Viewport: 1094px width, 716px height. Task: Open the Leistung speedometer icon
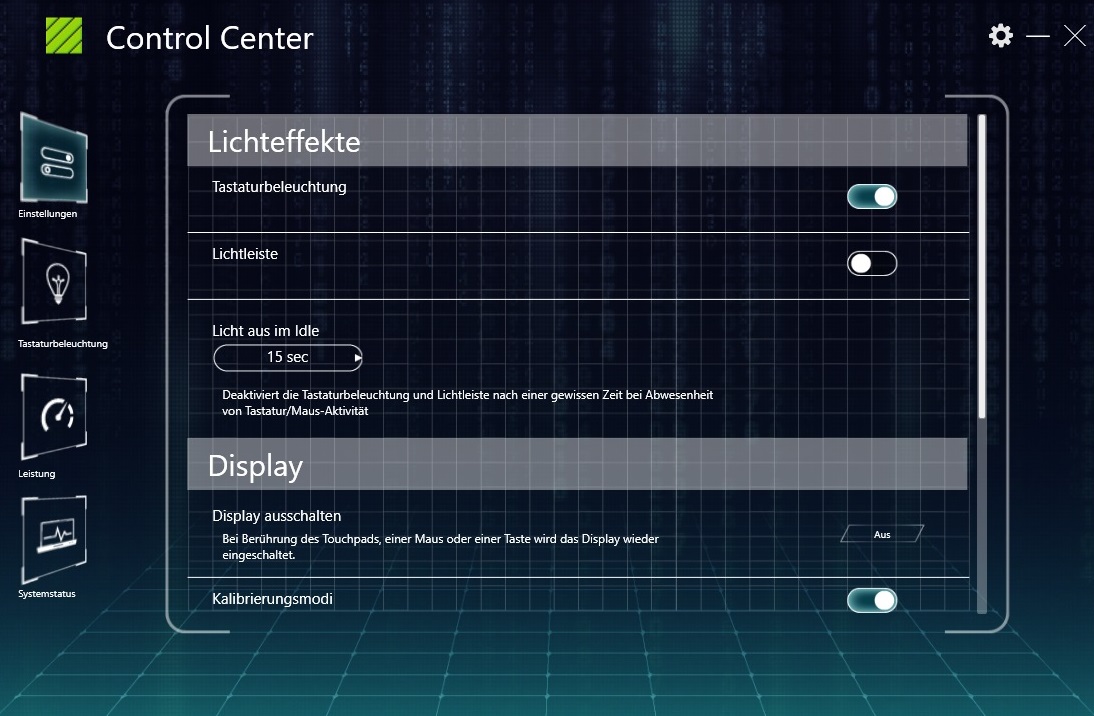click(x=54, y=416)
